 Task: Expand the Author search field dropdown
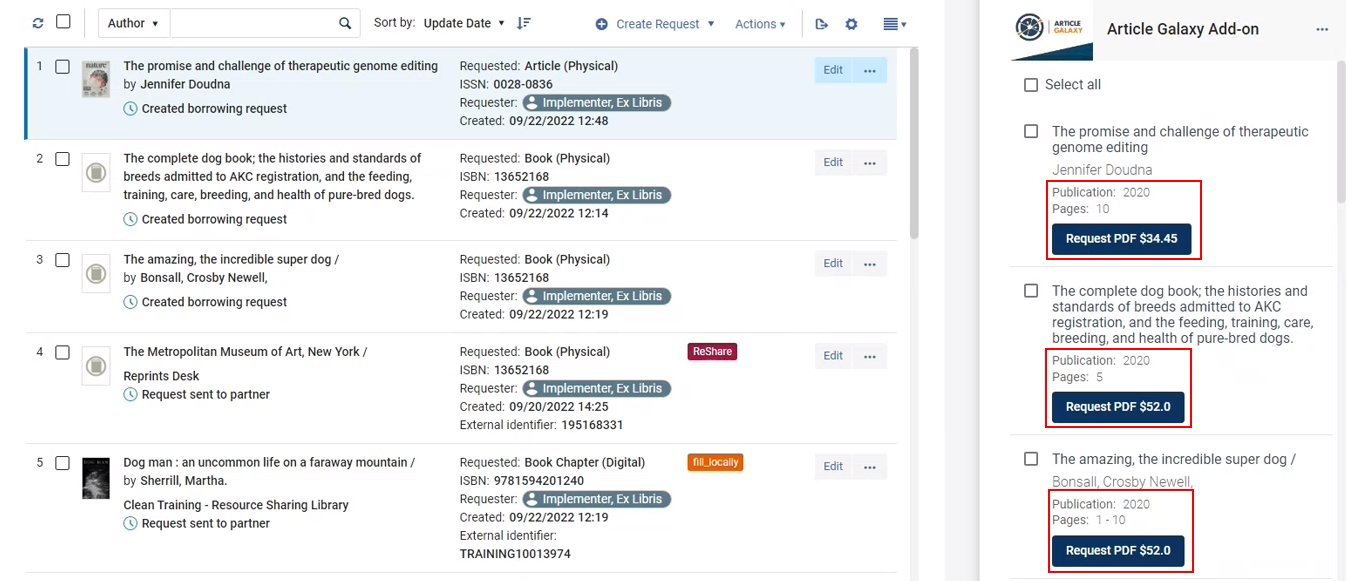point(133,23)
